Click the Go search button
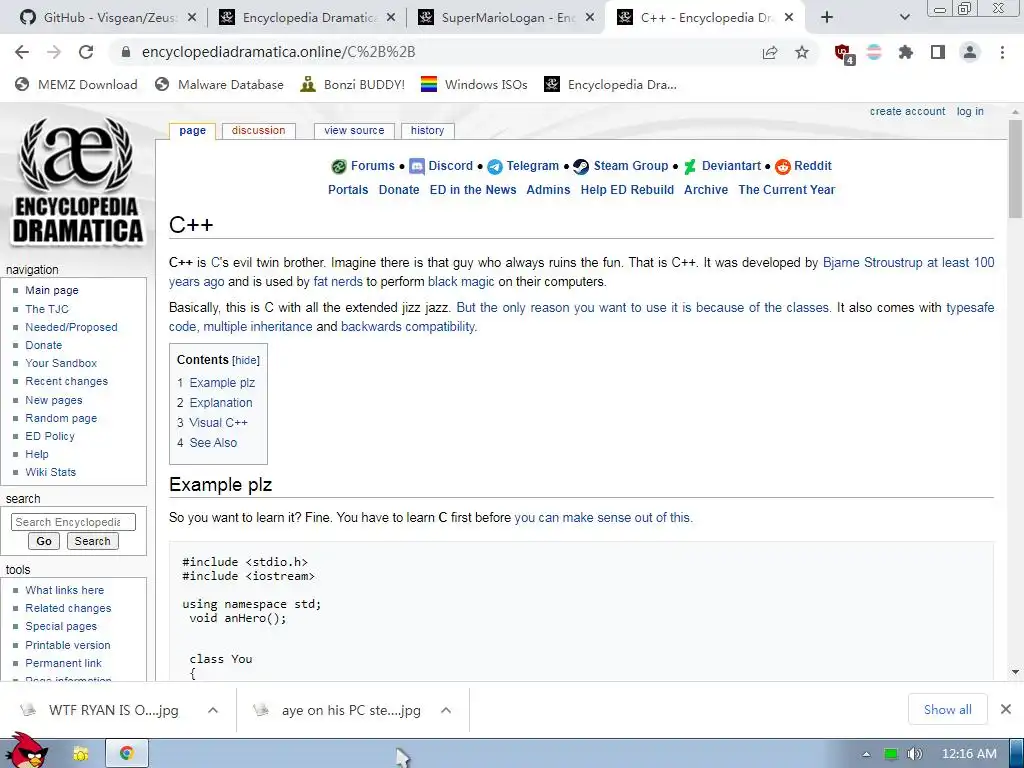1024x768 pixels. 44,541
